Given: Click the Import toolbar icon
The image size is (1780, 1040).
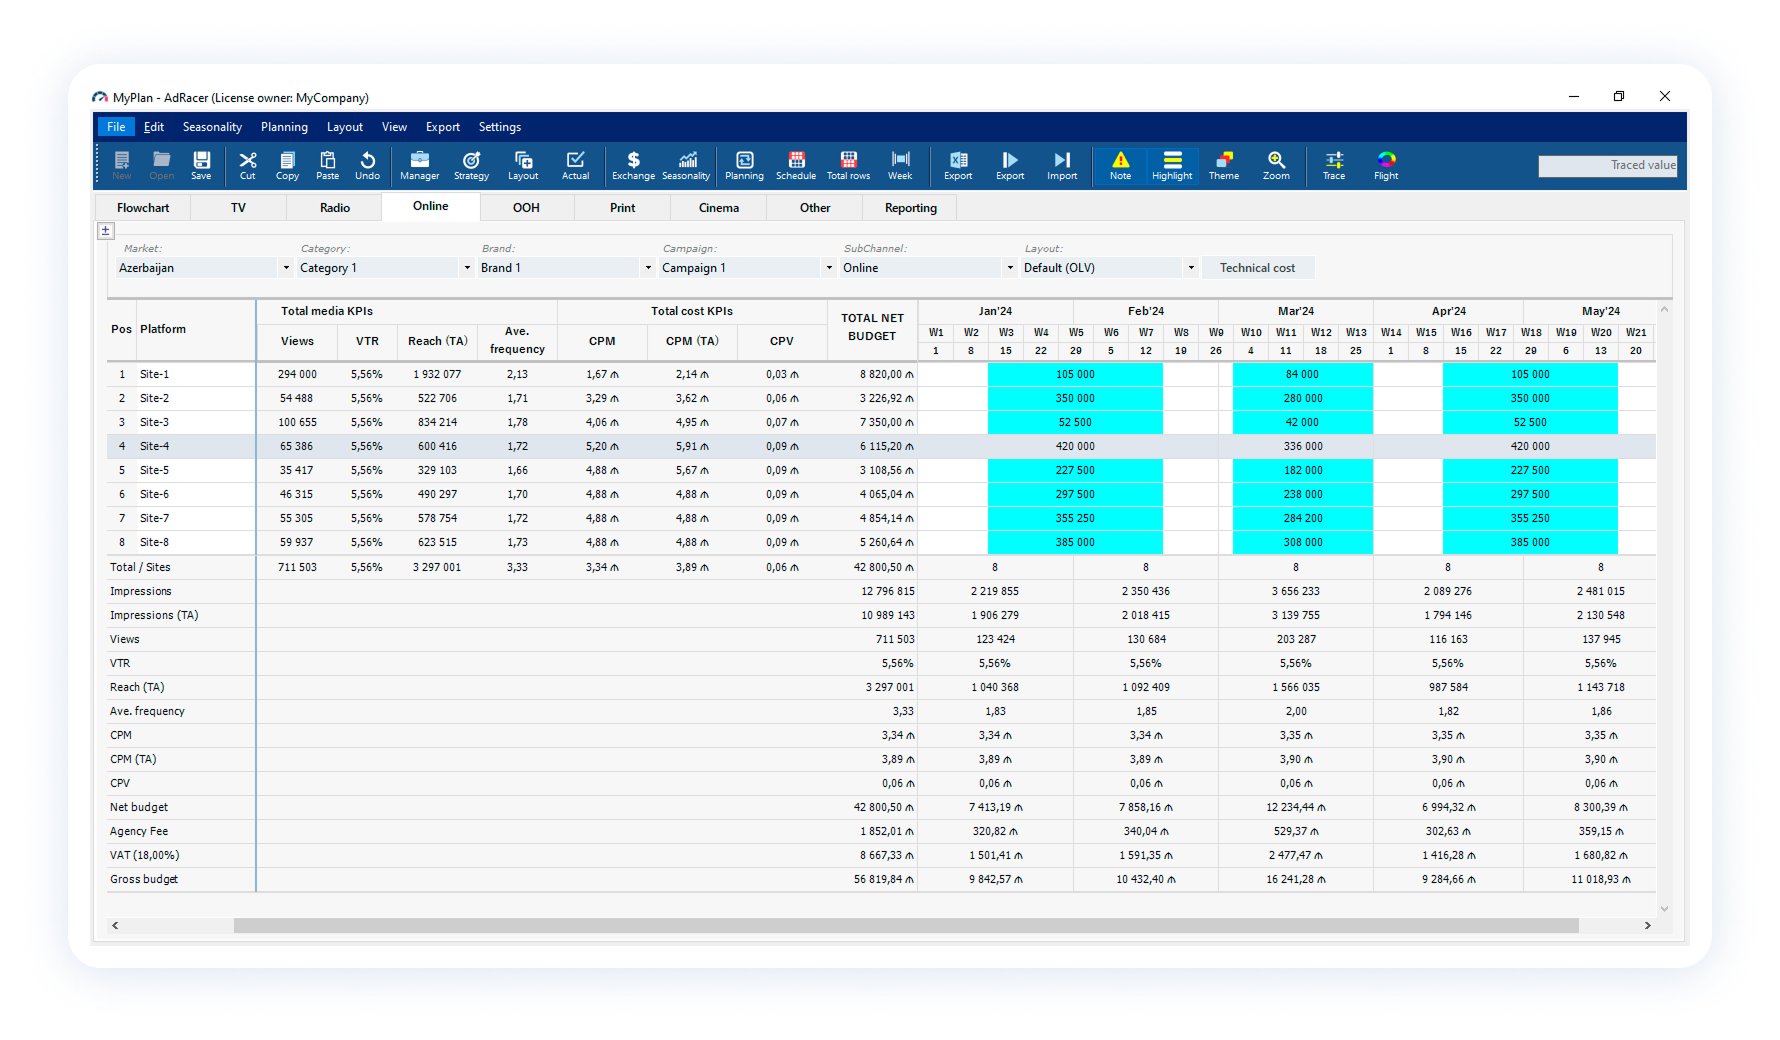Looking at the screenshot, I should point(1062,165).
